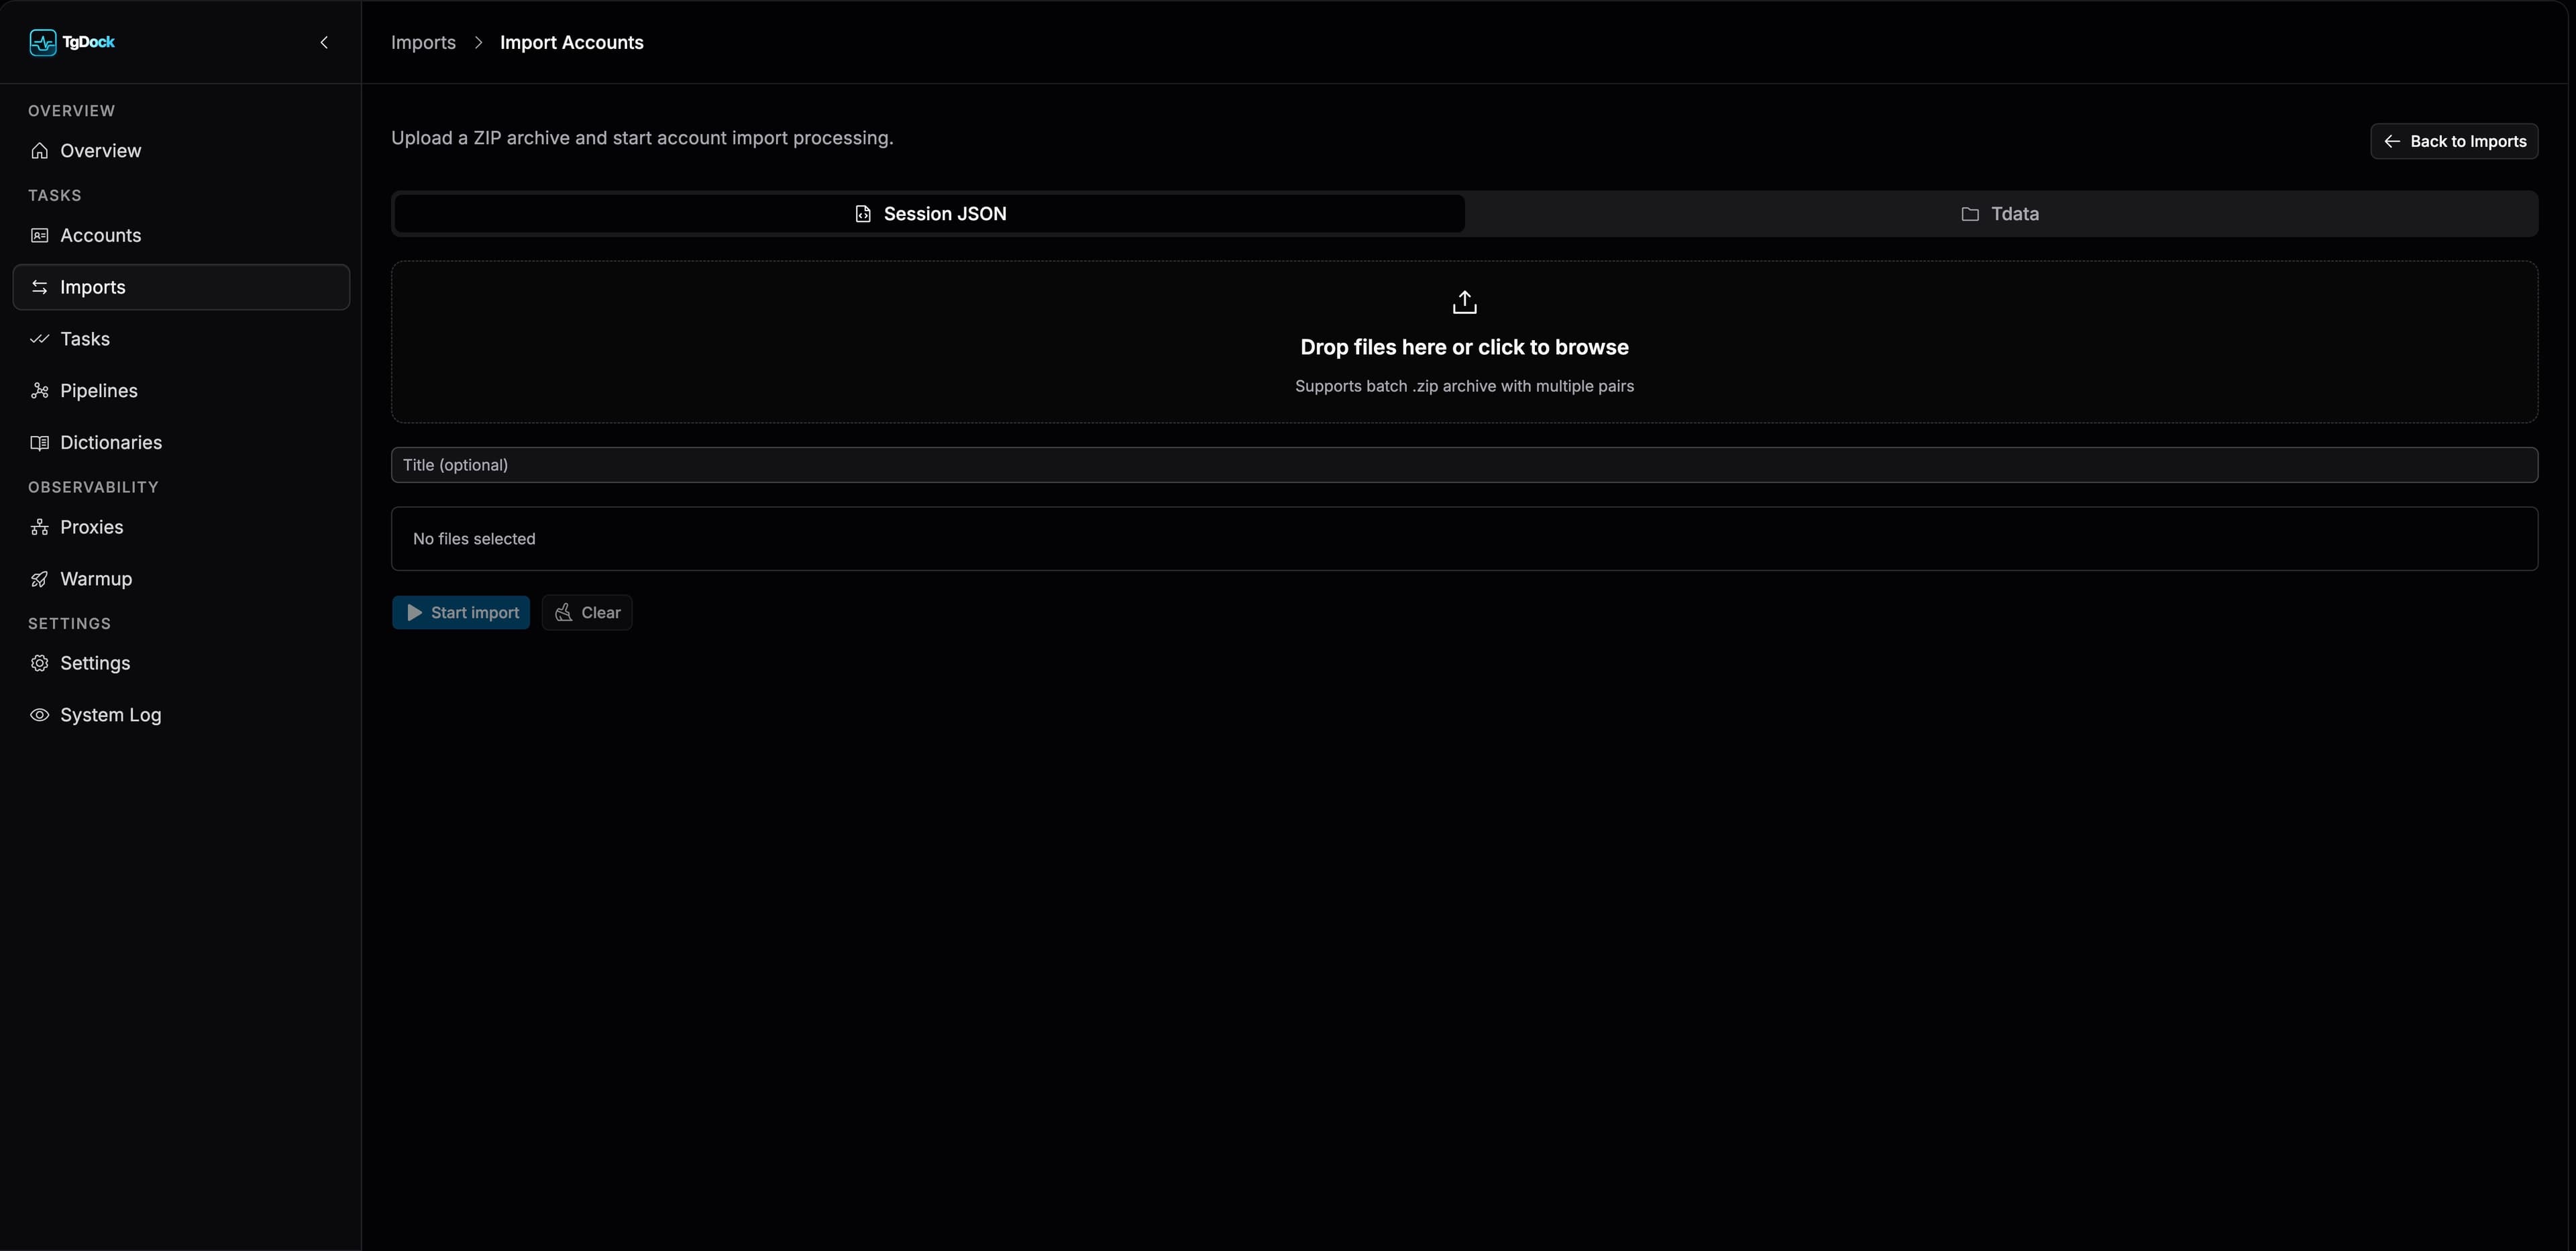Image resolution: width=2576 pixels, height=1251 pixels.
Task: Go to Proxies
Action: tap(181, 527)
